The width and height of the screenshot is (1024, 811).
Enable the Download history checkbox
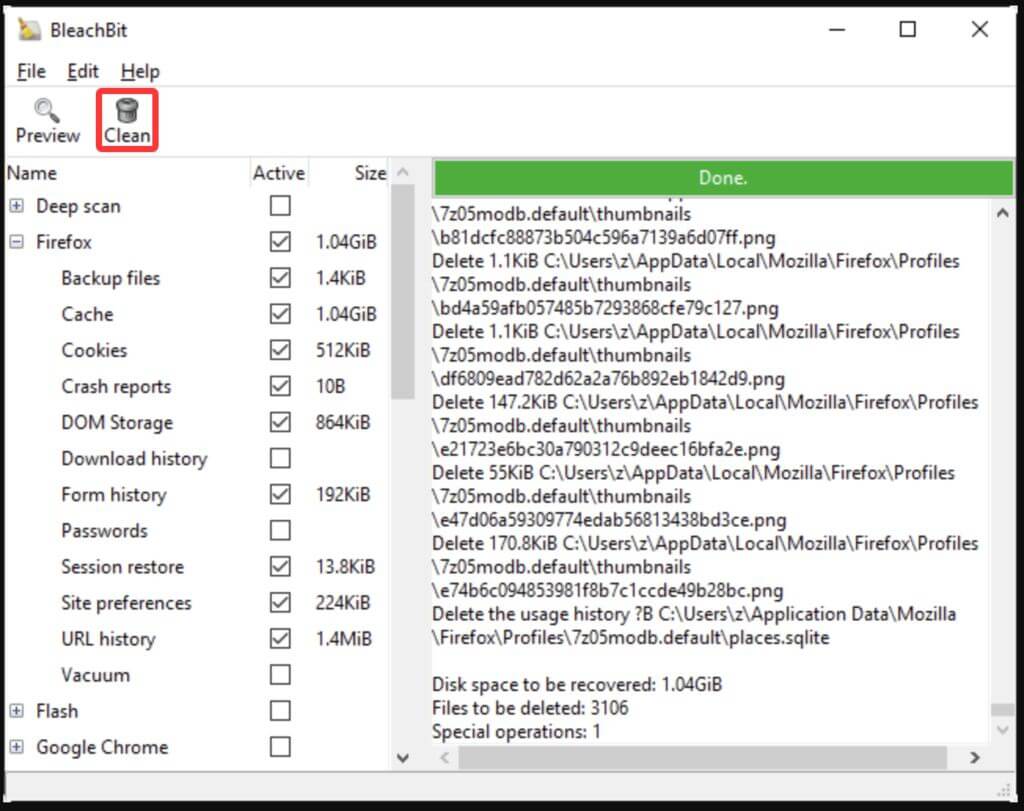point(281,458)
